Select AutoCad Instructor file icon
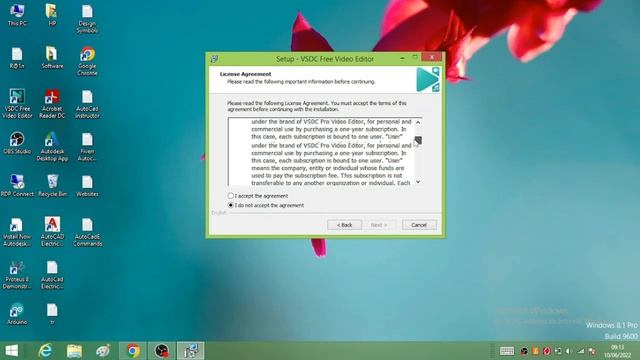 (x=87, y=104)
